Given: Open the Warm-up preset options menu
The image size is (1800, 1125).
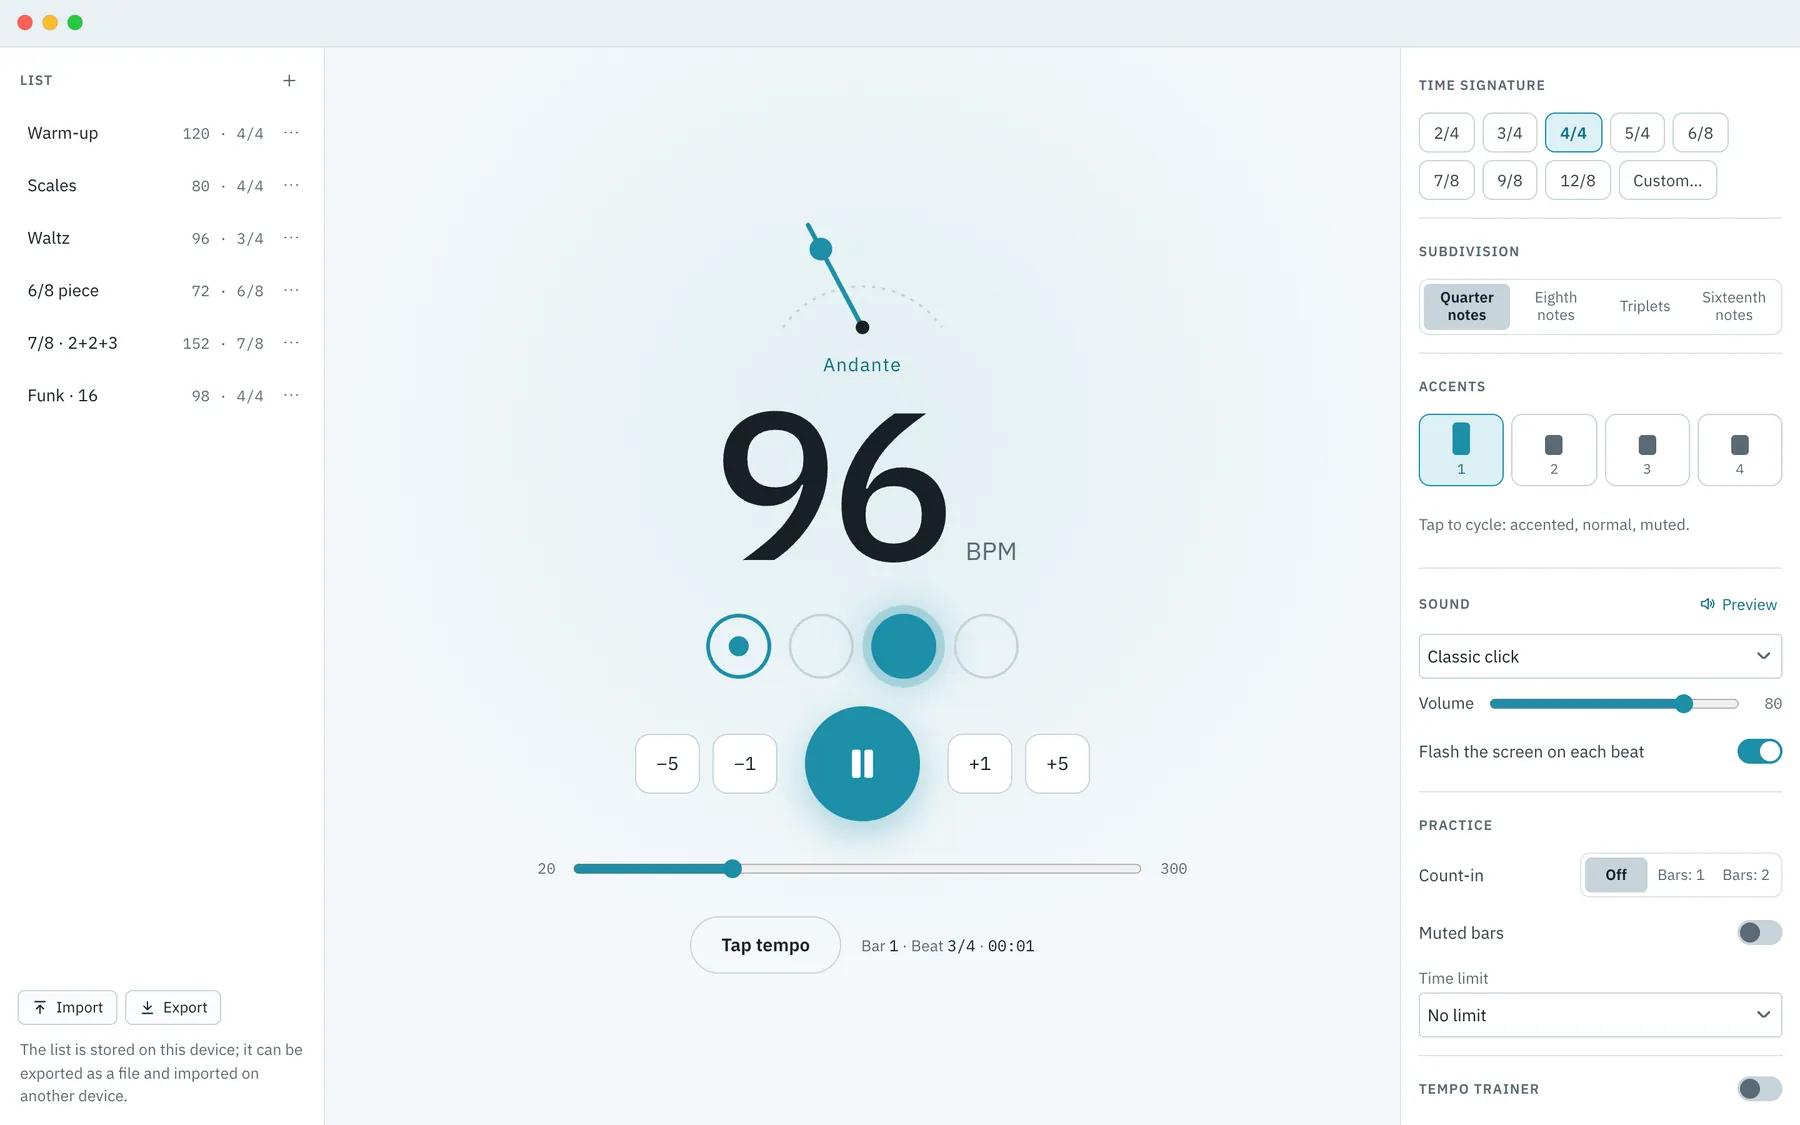Looking at the screenshot, I should 291,133.
